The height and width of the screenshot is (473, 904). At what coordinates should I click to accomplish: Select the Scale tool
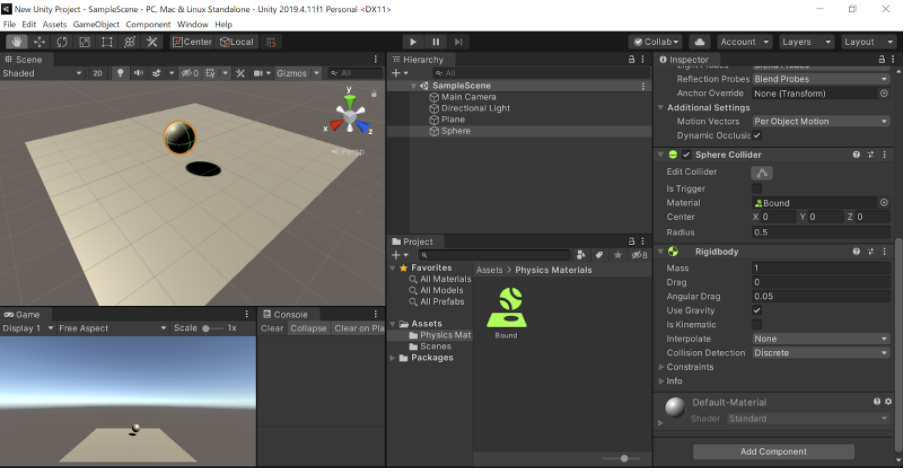tap(84, 42)
